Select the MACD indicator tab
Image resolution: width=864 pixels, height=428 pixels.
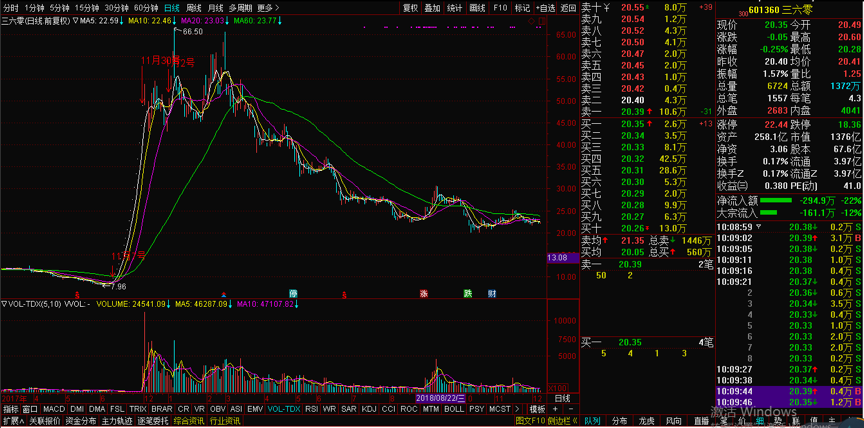(53, 409)
